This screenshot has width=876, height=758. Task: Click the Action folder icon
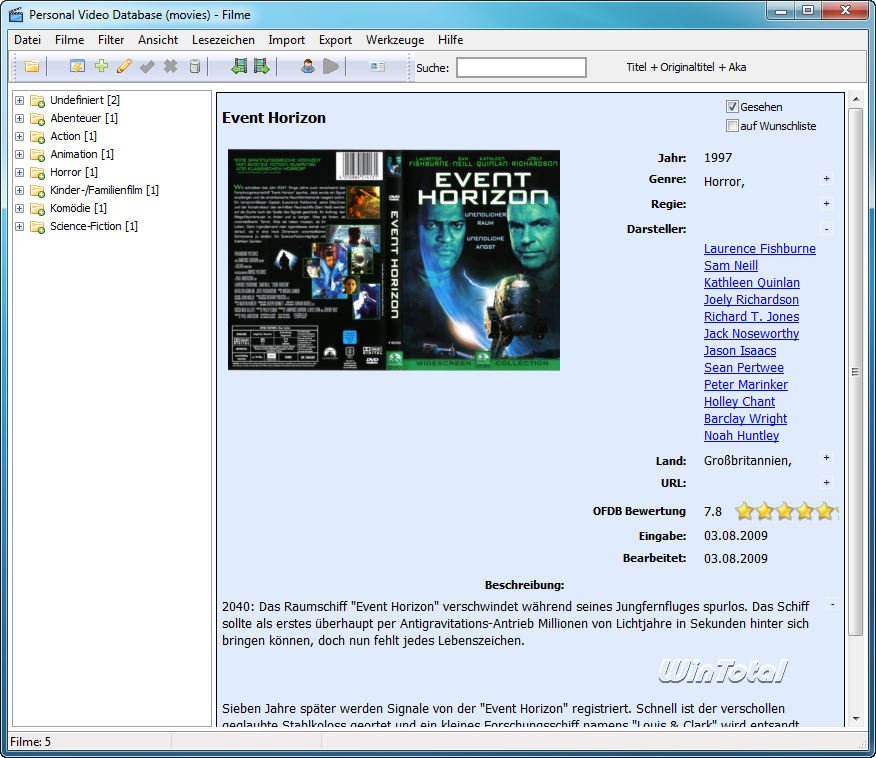[x=37, y=136]
